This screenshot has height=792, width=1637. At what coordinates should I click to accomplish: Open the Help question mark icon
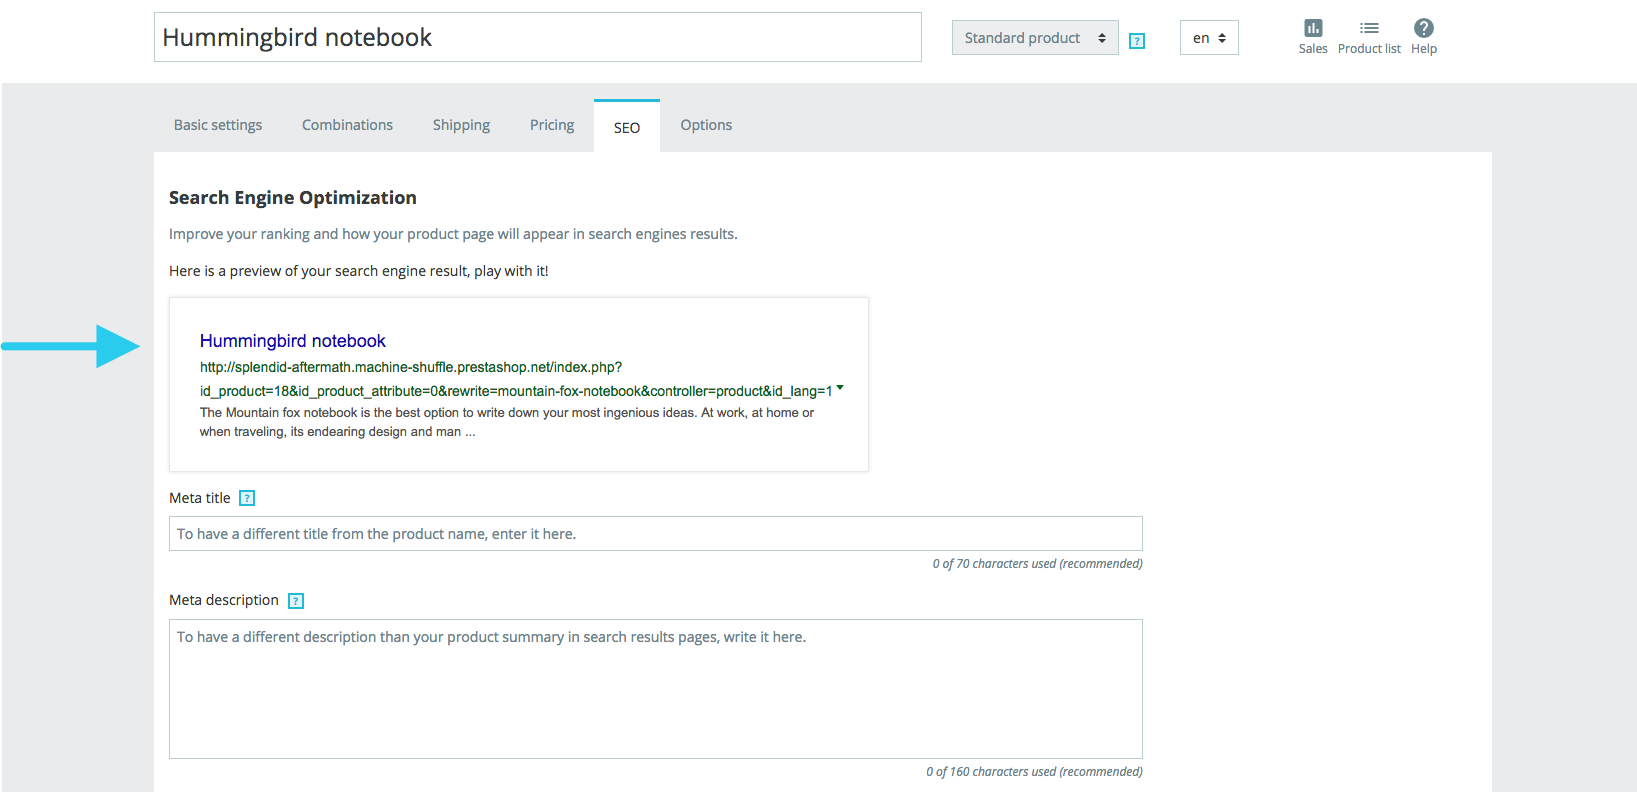[x=1424, y=29]
